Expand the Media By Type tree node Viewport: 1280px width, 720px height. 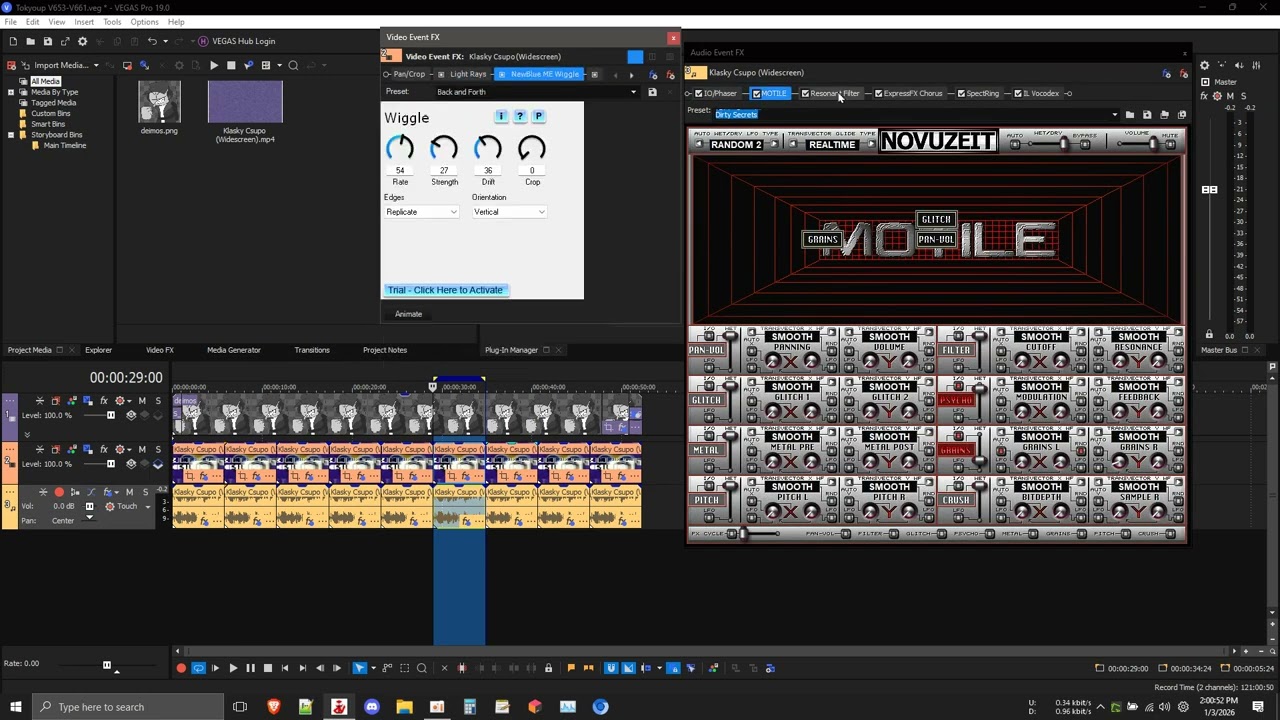click(11, 92)
